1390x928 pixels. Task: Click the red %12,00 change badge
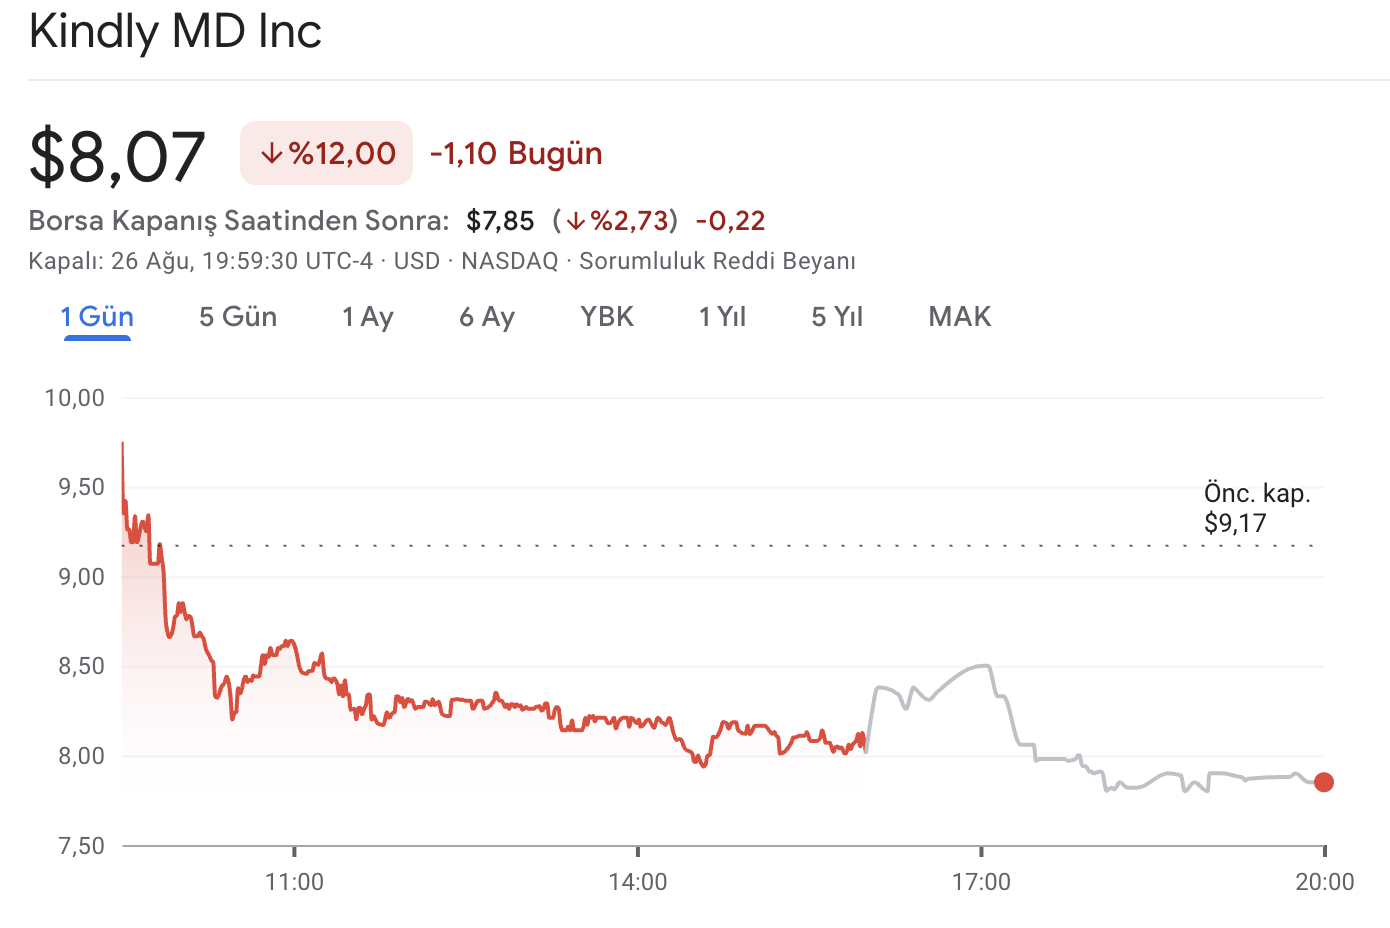pyautogui.click(x=326, y=153)
